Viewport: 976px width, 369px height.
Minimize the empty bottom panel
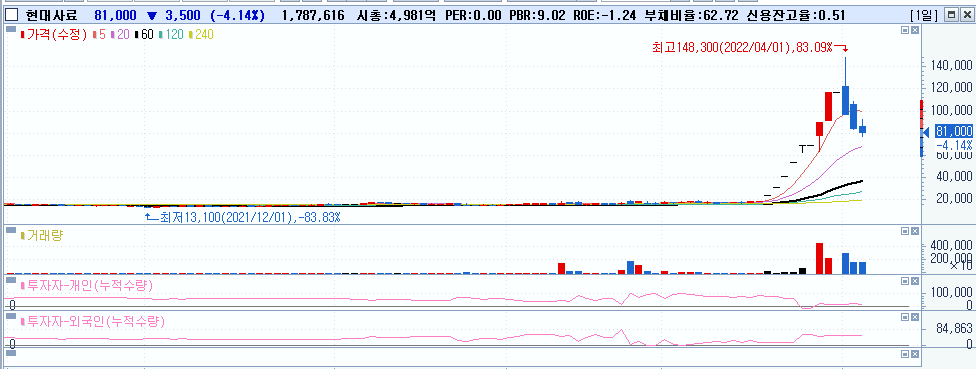pos(905,353)
